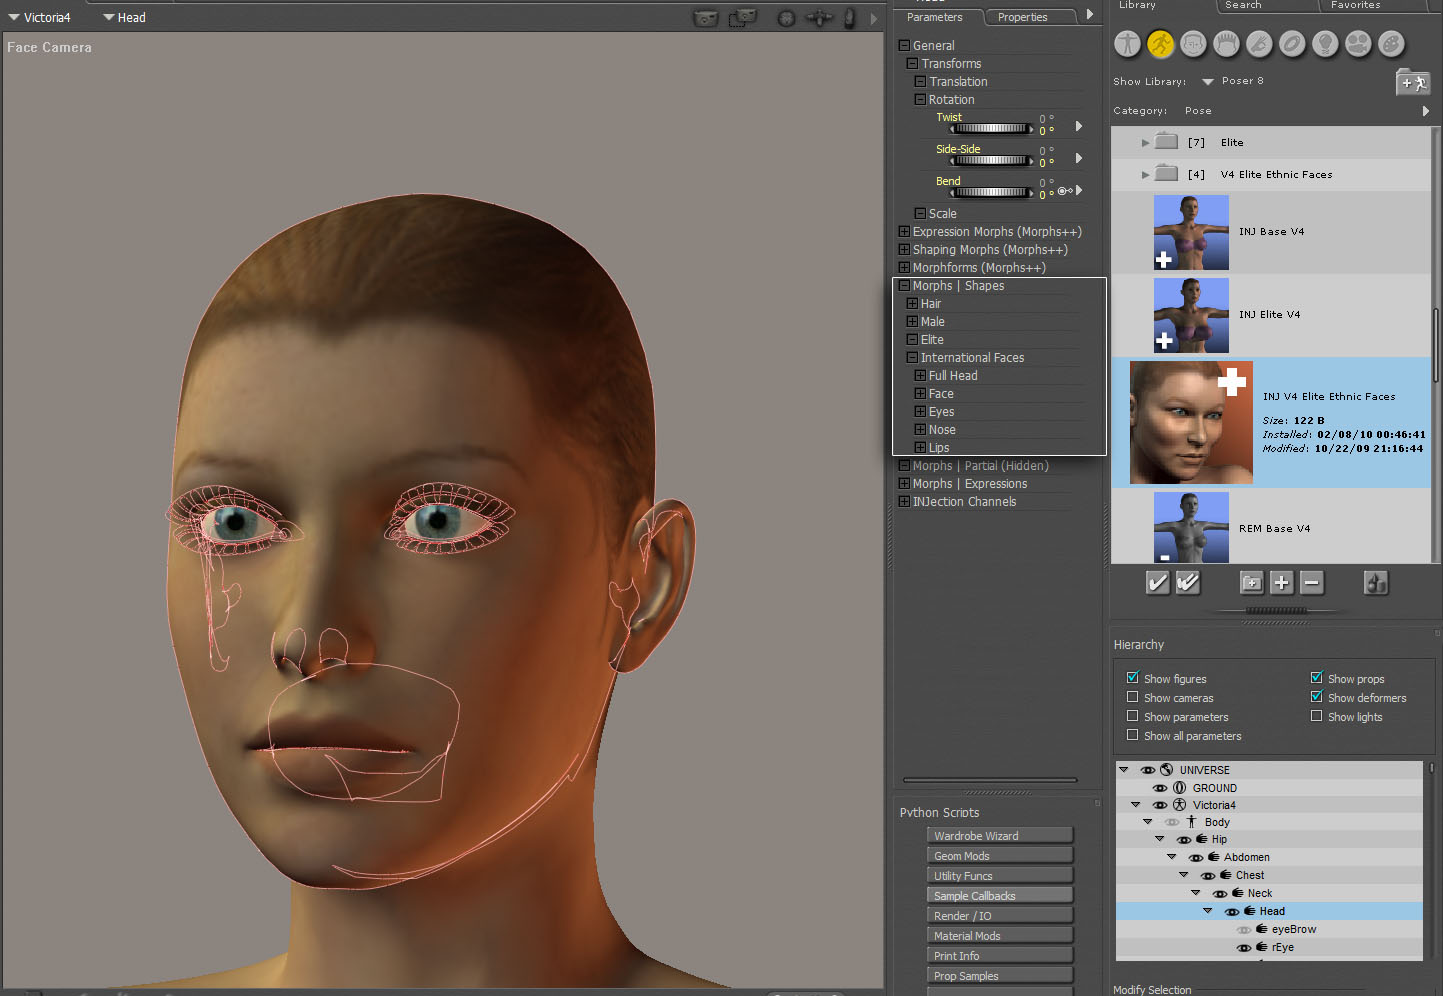
Task: Open the Figures library category icon
Action: [1127, 44]
